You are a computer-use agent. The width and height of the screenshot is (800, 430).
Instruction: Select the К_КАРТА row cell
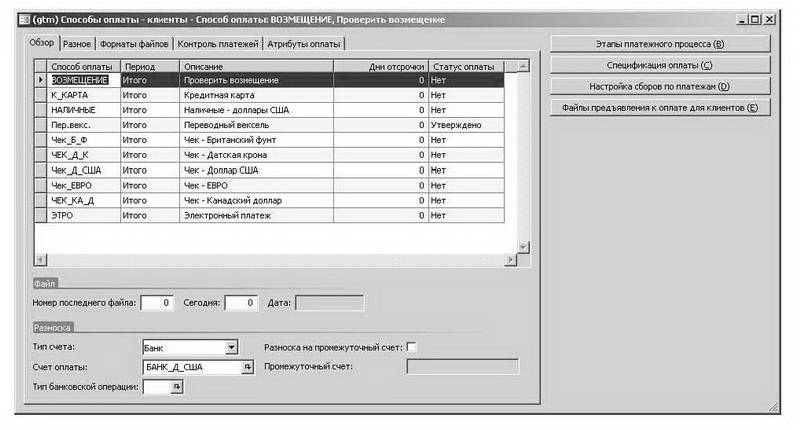[x=84, y=95]
